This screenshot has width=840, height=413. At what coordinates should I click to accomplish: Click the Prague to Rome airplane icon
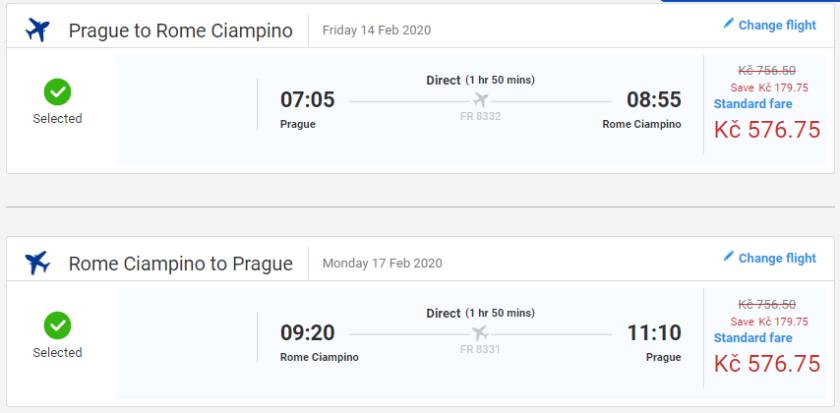[x=37, y=30]
